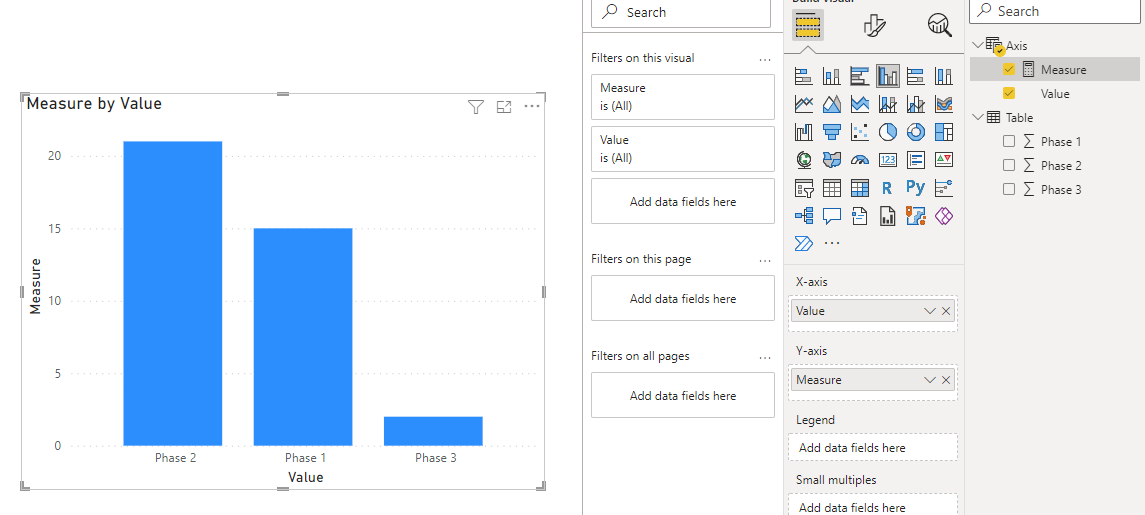
Task: Open the Y-axis Measure field dropdown
Action: (930, 380)
